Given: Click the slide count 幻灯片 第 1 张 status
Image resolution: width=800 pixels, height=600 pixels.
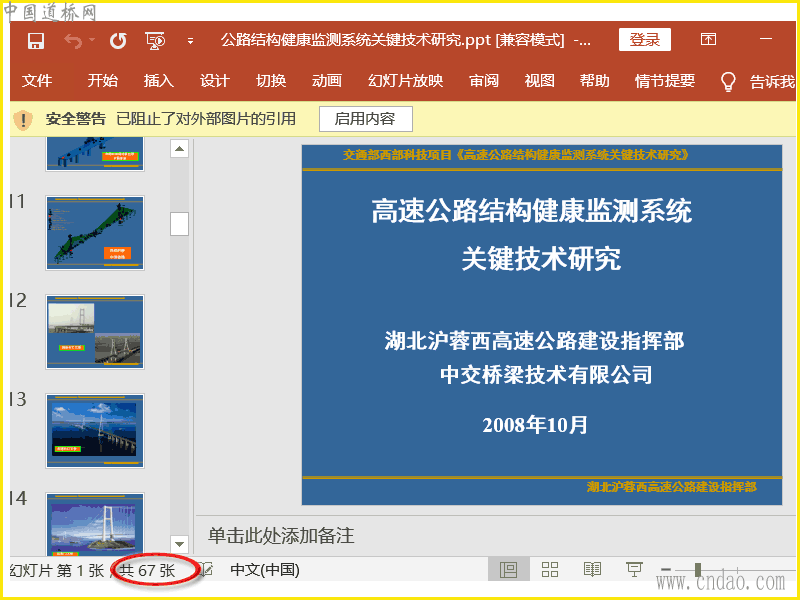Looking at the screenshot, I should point(57,570).
